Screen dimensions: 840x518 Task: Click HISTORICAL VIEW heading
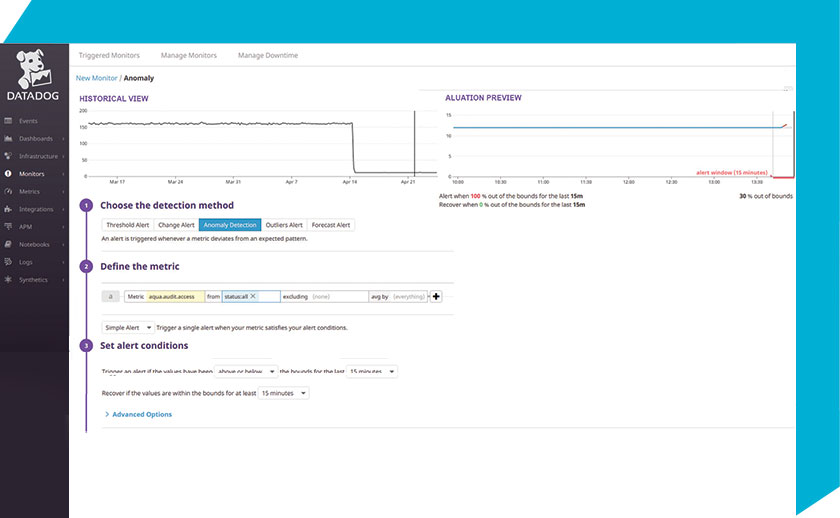tap(114, 99)
